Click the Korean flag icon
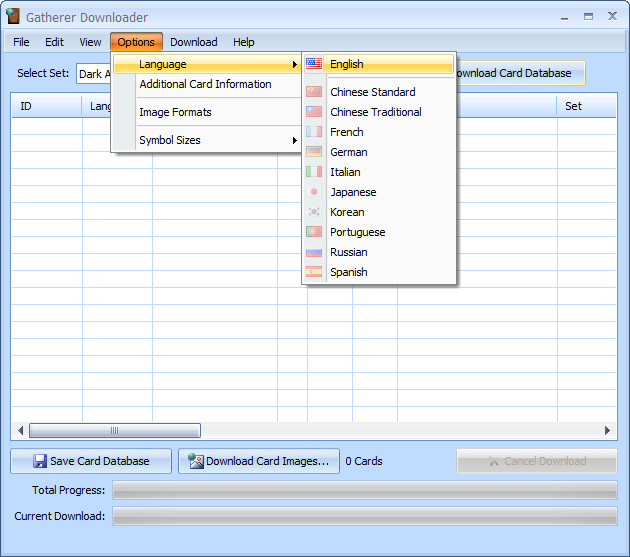 [x=314, y=212]
